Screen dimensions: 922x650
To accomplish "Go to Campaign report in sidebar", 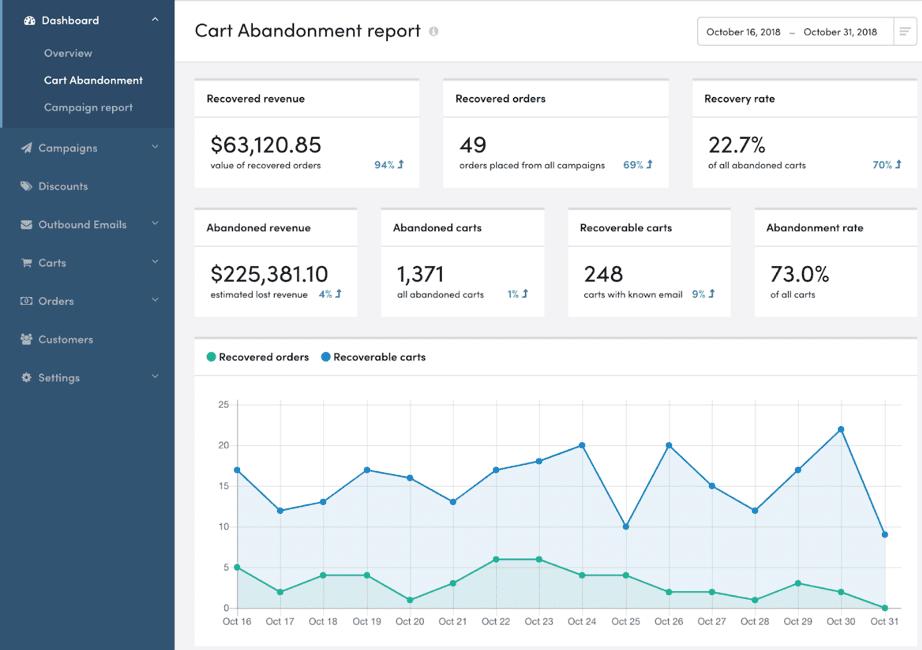I will click(88, 107).
